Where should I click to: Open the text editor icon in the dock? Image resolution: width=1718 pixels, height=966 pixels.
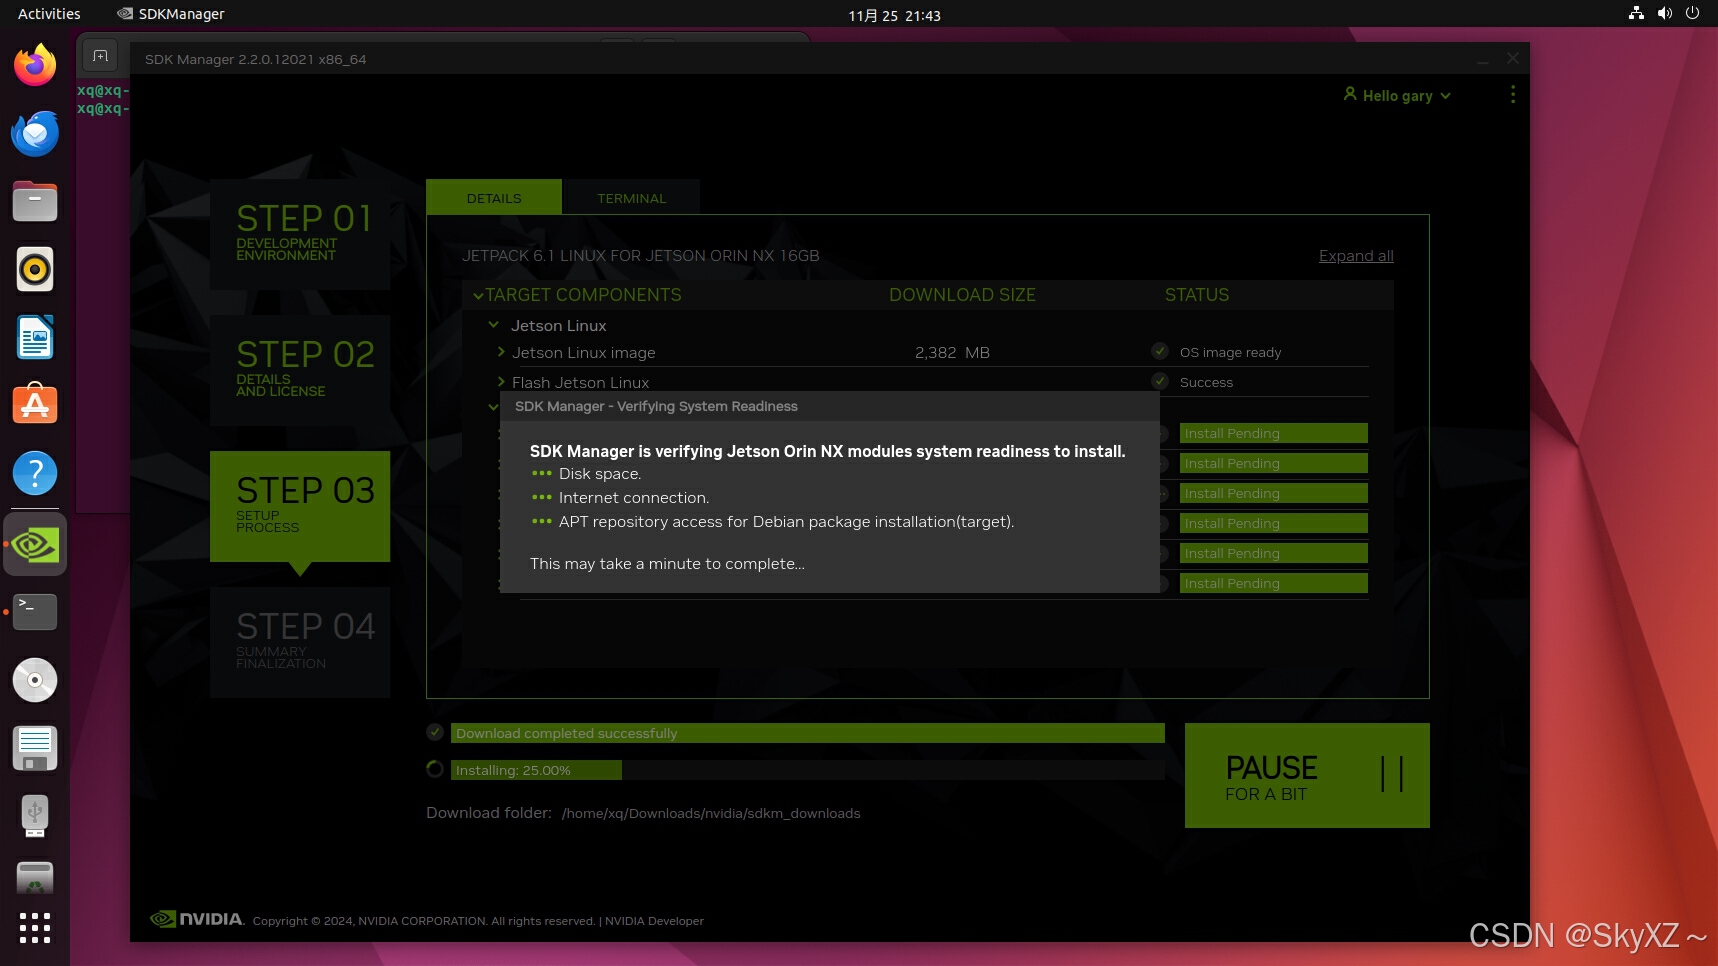tap(35, 748)
